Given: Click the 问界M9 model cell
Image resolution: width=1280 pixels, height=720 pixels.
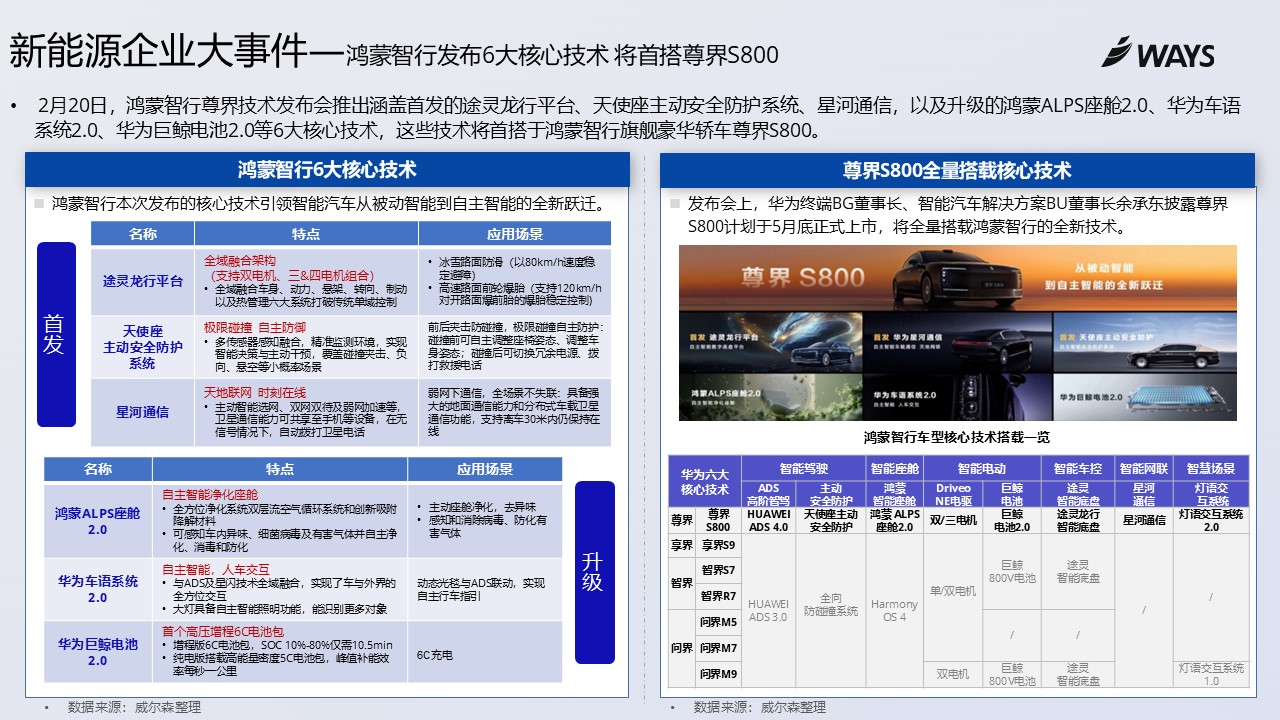Looking at the screenshot, I should click(718, 673).
